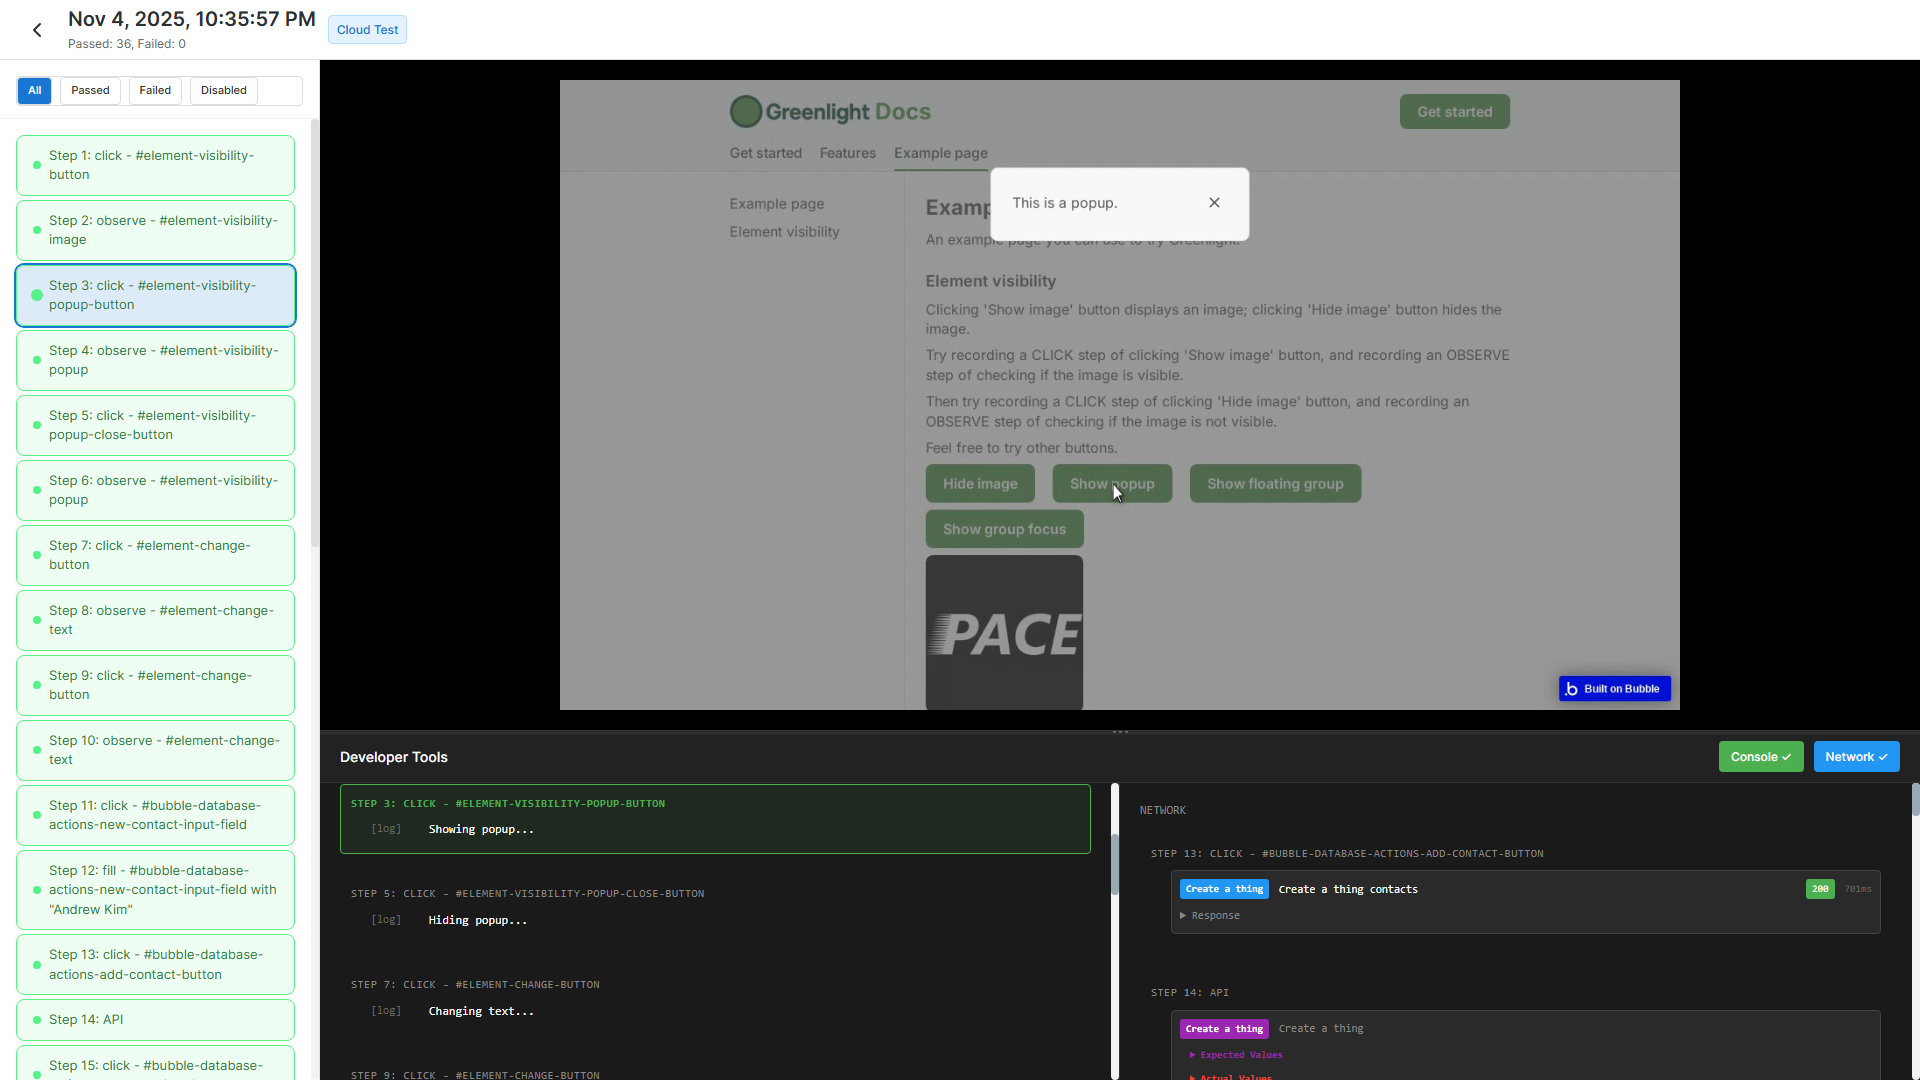Click the Built on Bubble badge
1920x1080 pixels.
click(x=1614, y=689)
